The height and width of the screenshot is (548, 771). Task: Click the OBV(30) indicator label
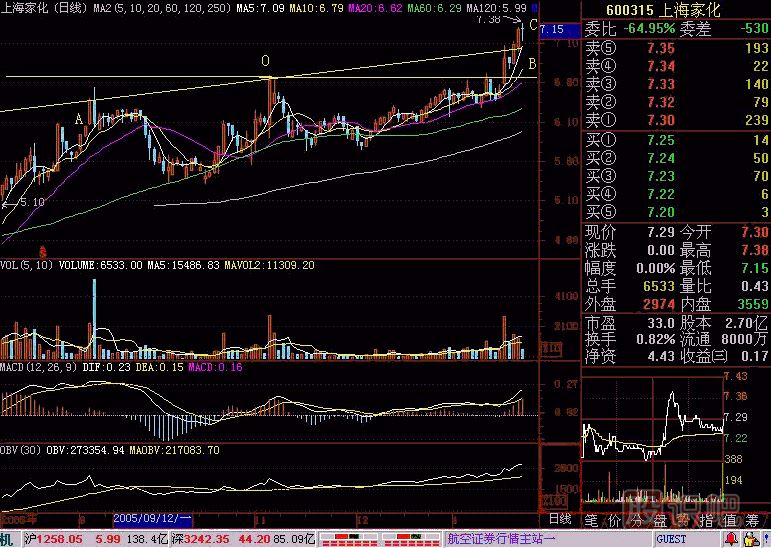[x=23, y=450]
